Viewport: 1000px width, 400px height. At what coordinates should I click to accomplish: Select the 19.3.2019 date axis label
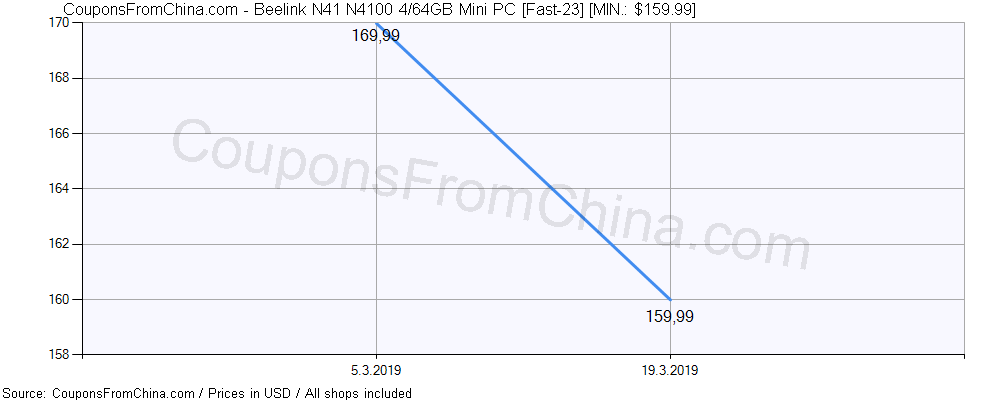tap(670, 370)
